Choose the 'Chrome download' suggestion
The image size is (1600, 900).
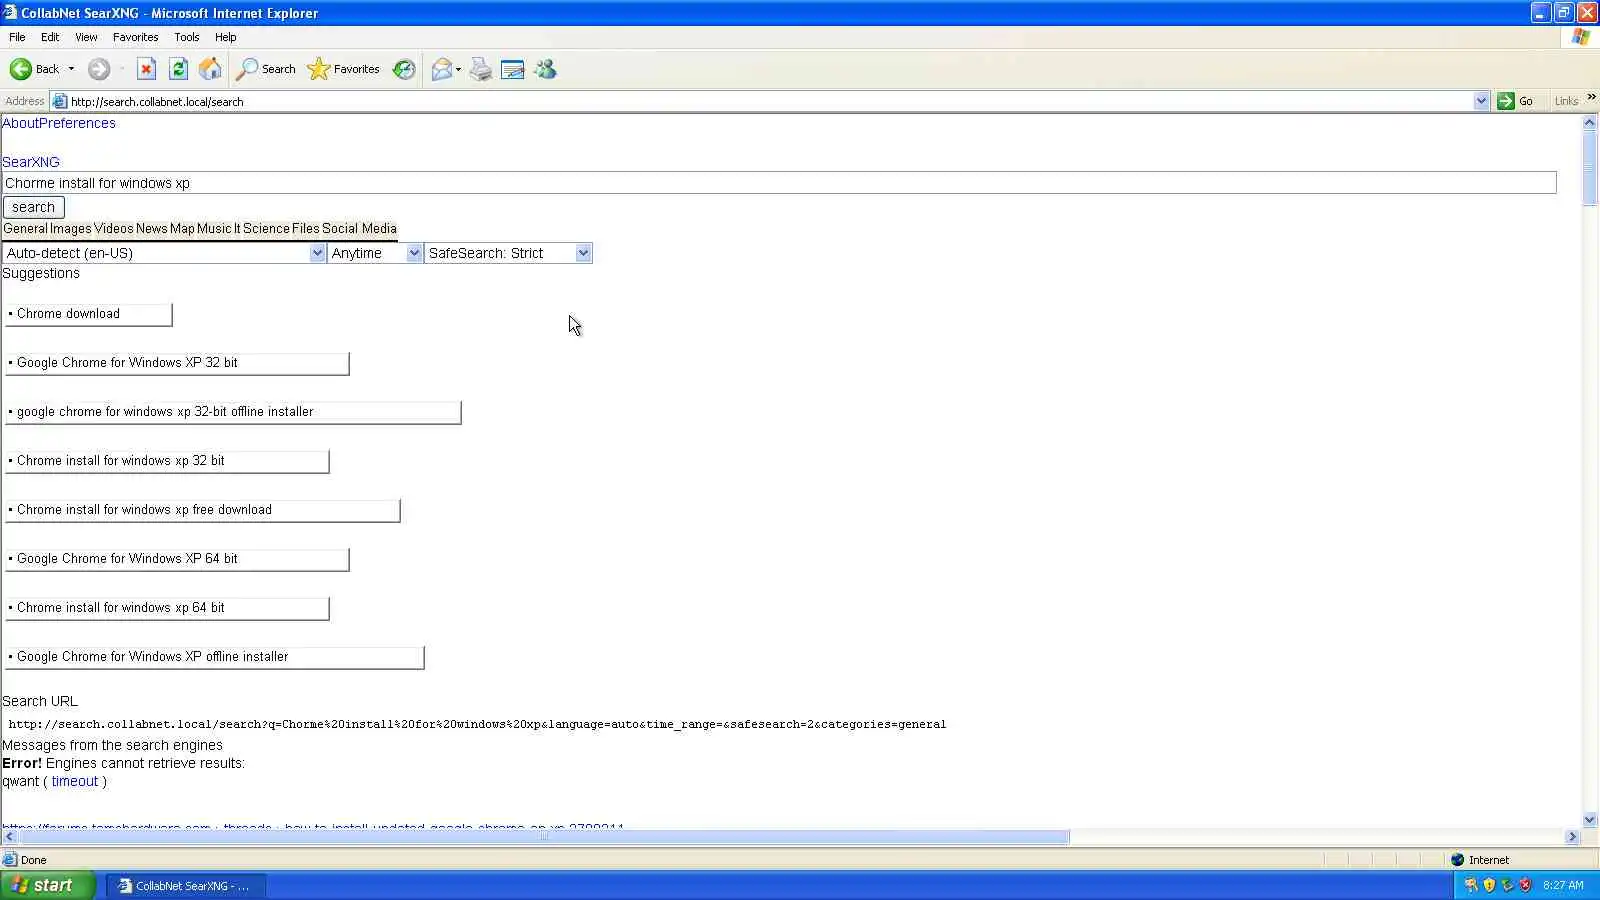click(x=88, y=314)
